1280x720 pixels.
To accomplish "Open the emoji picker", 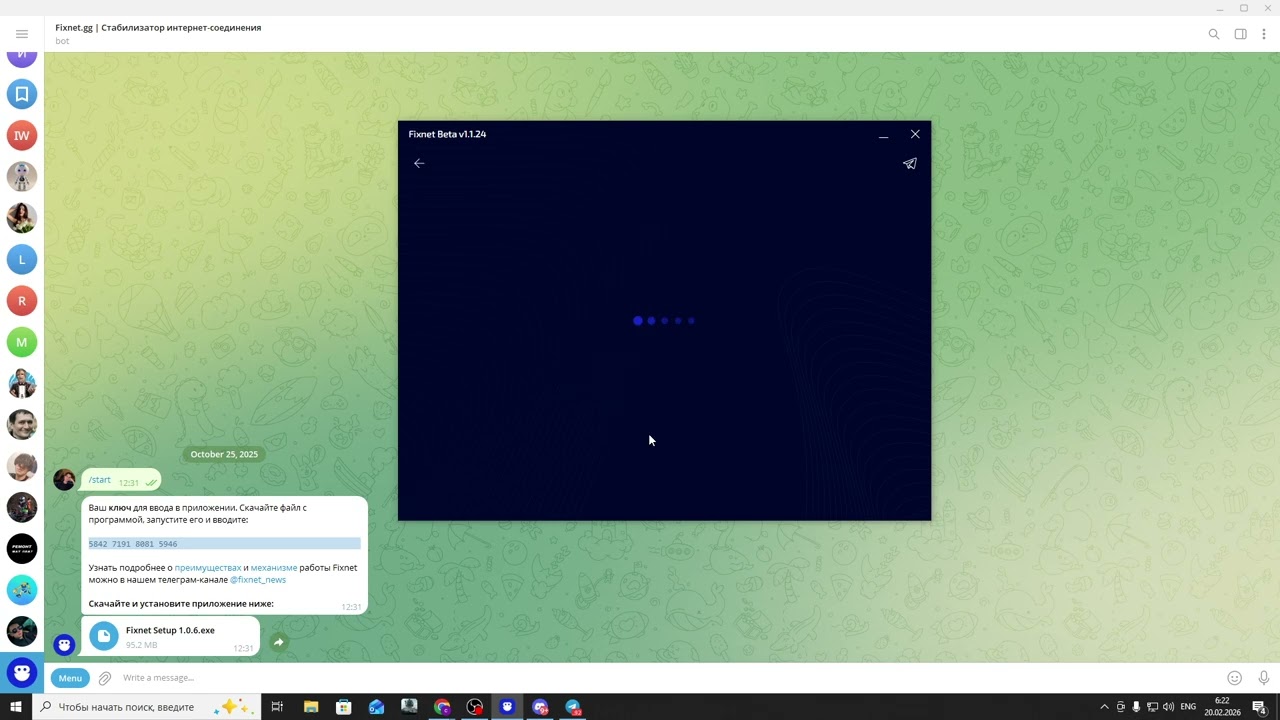I will point(1235,678).
